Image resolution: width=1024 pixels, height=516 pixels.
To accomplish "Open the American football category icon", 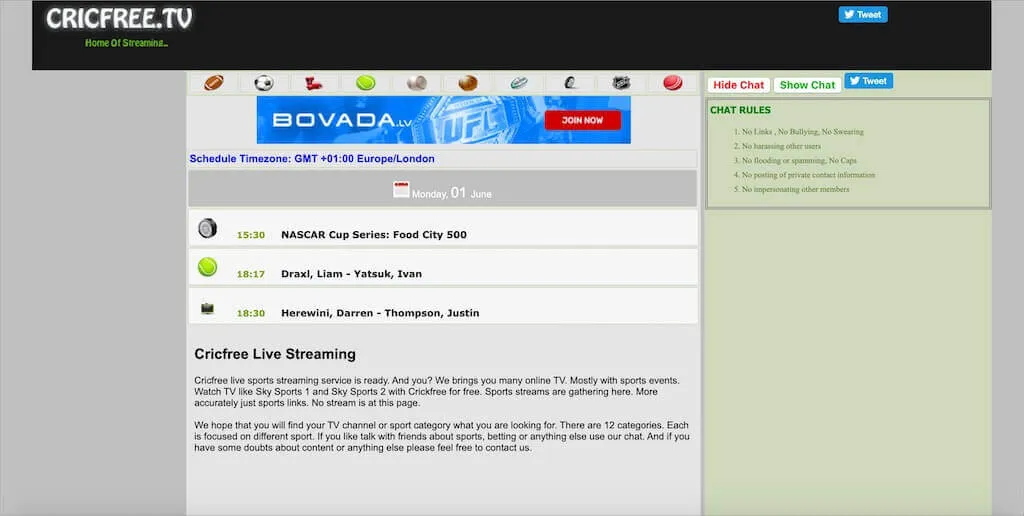I will [214, 83].
